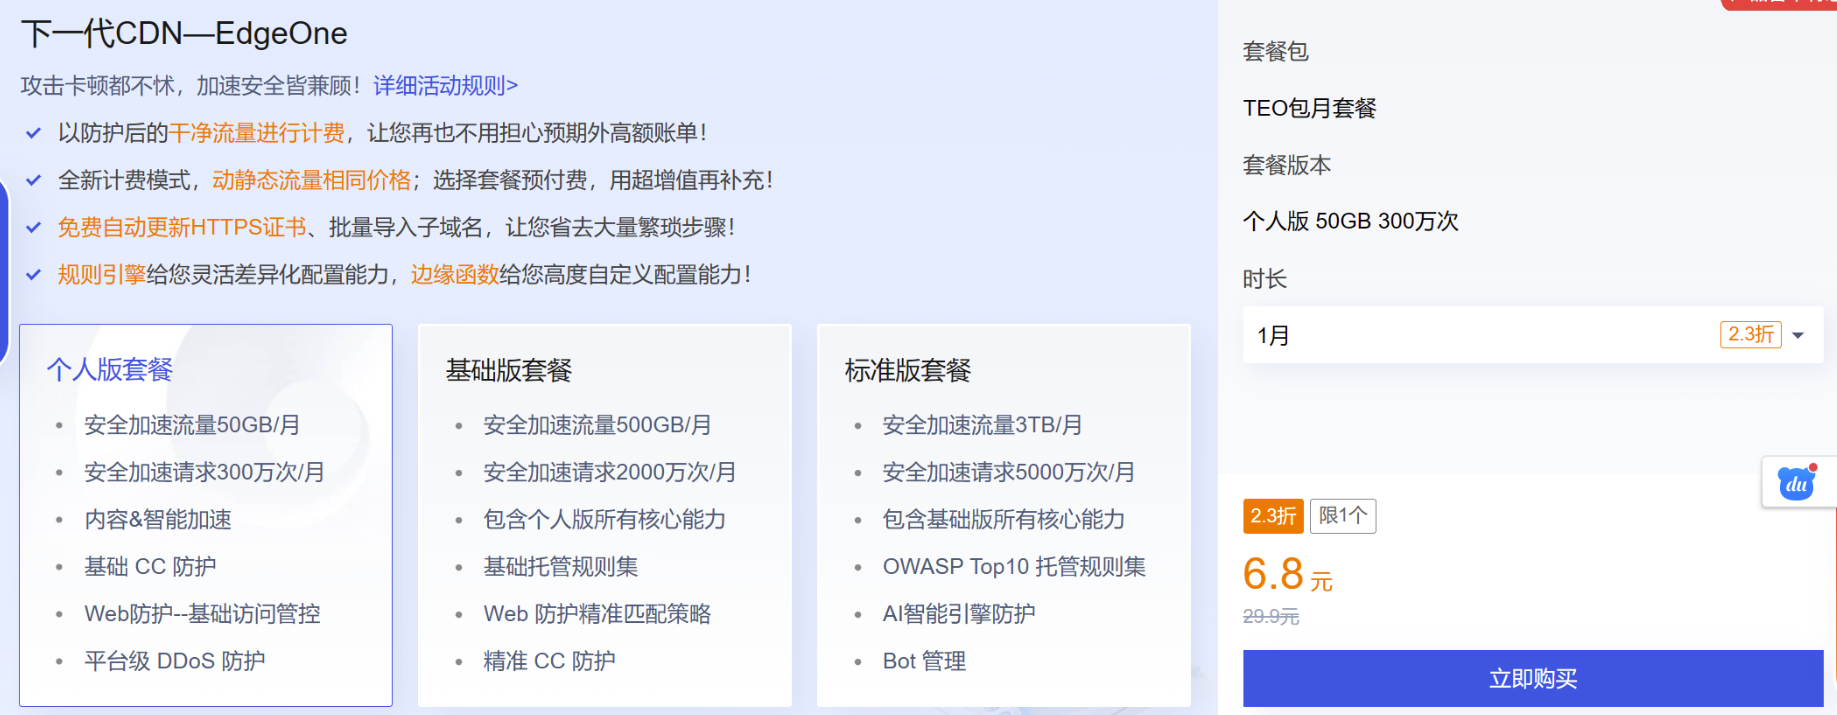
Task: Click 安全加速流量50GB/月 in 个人版
Action: 192,425
